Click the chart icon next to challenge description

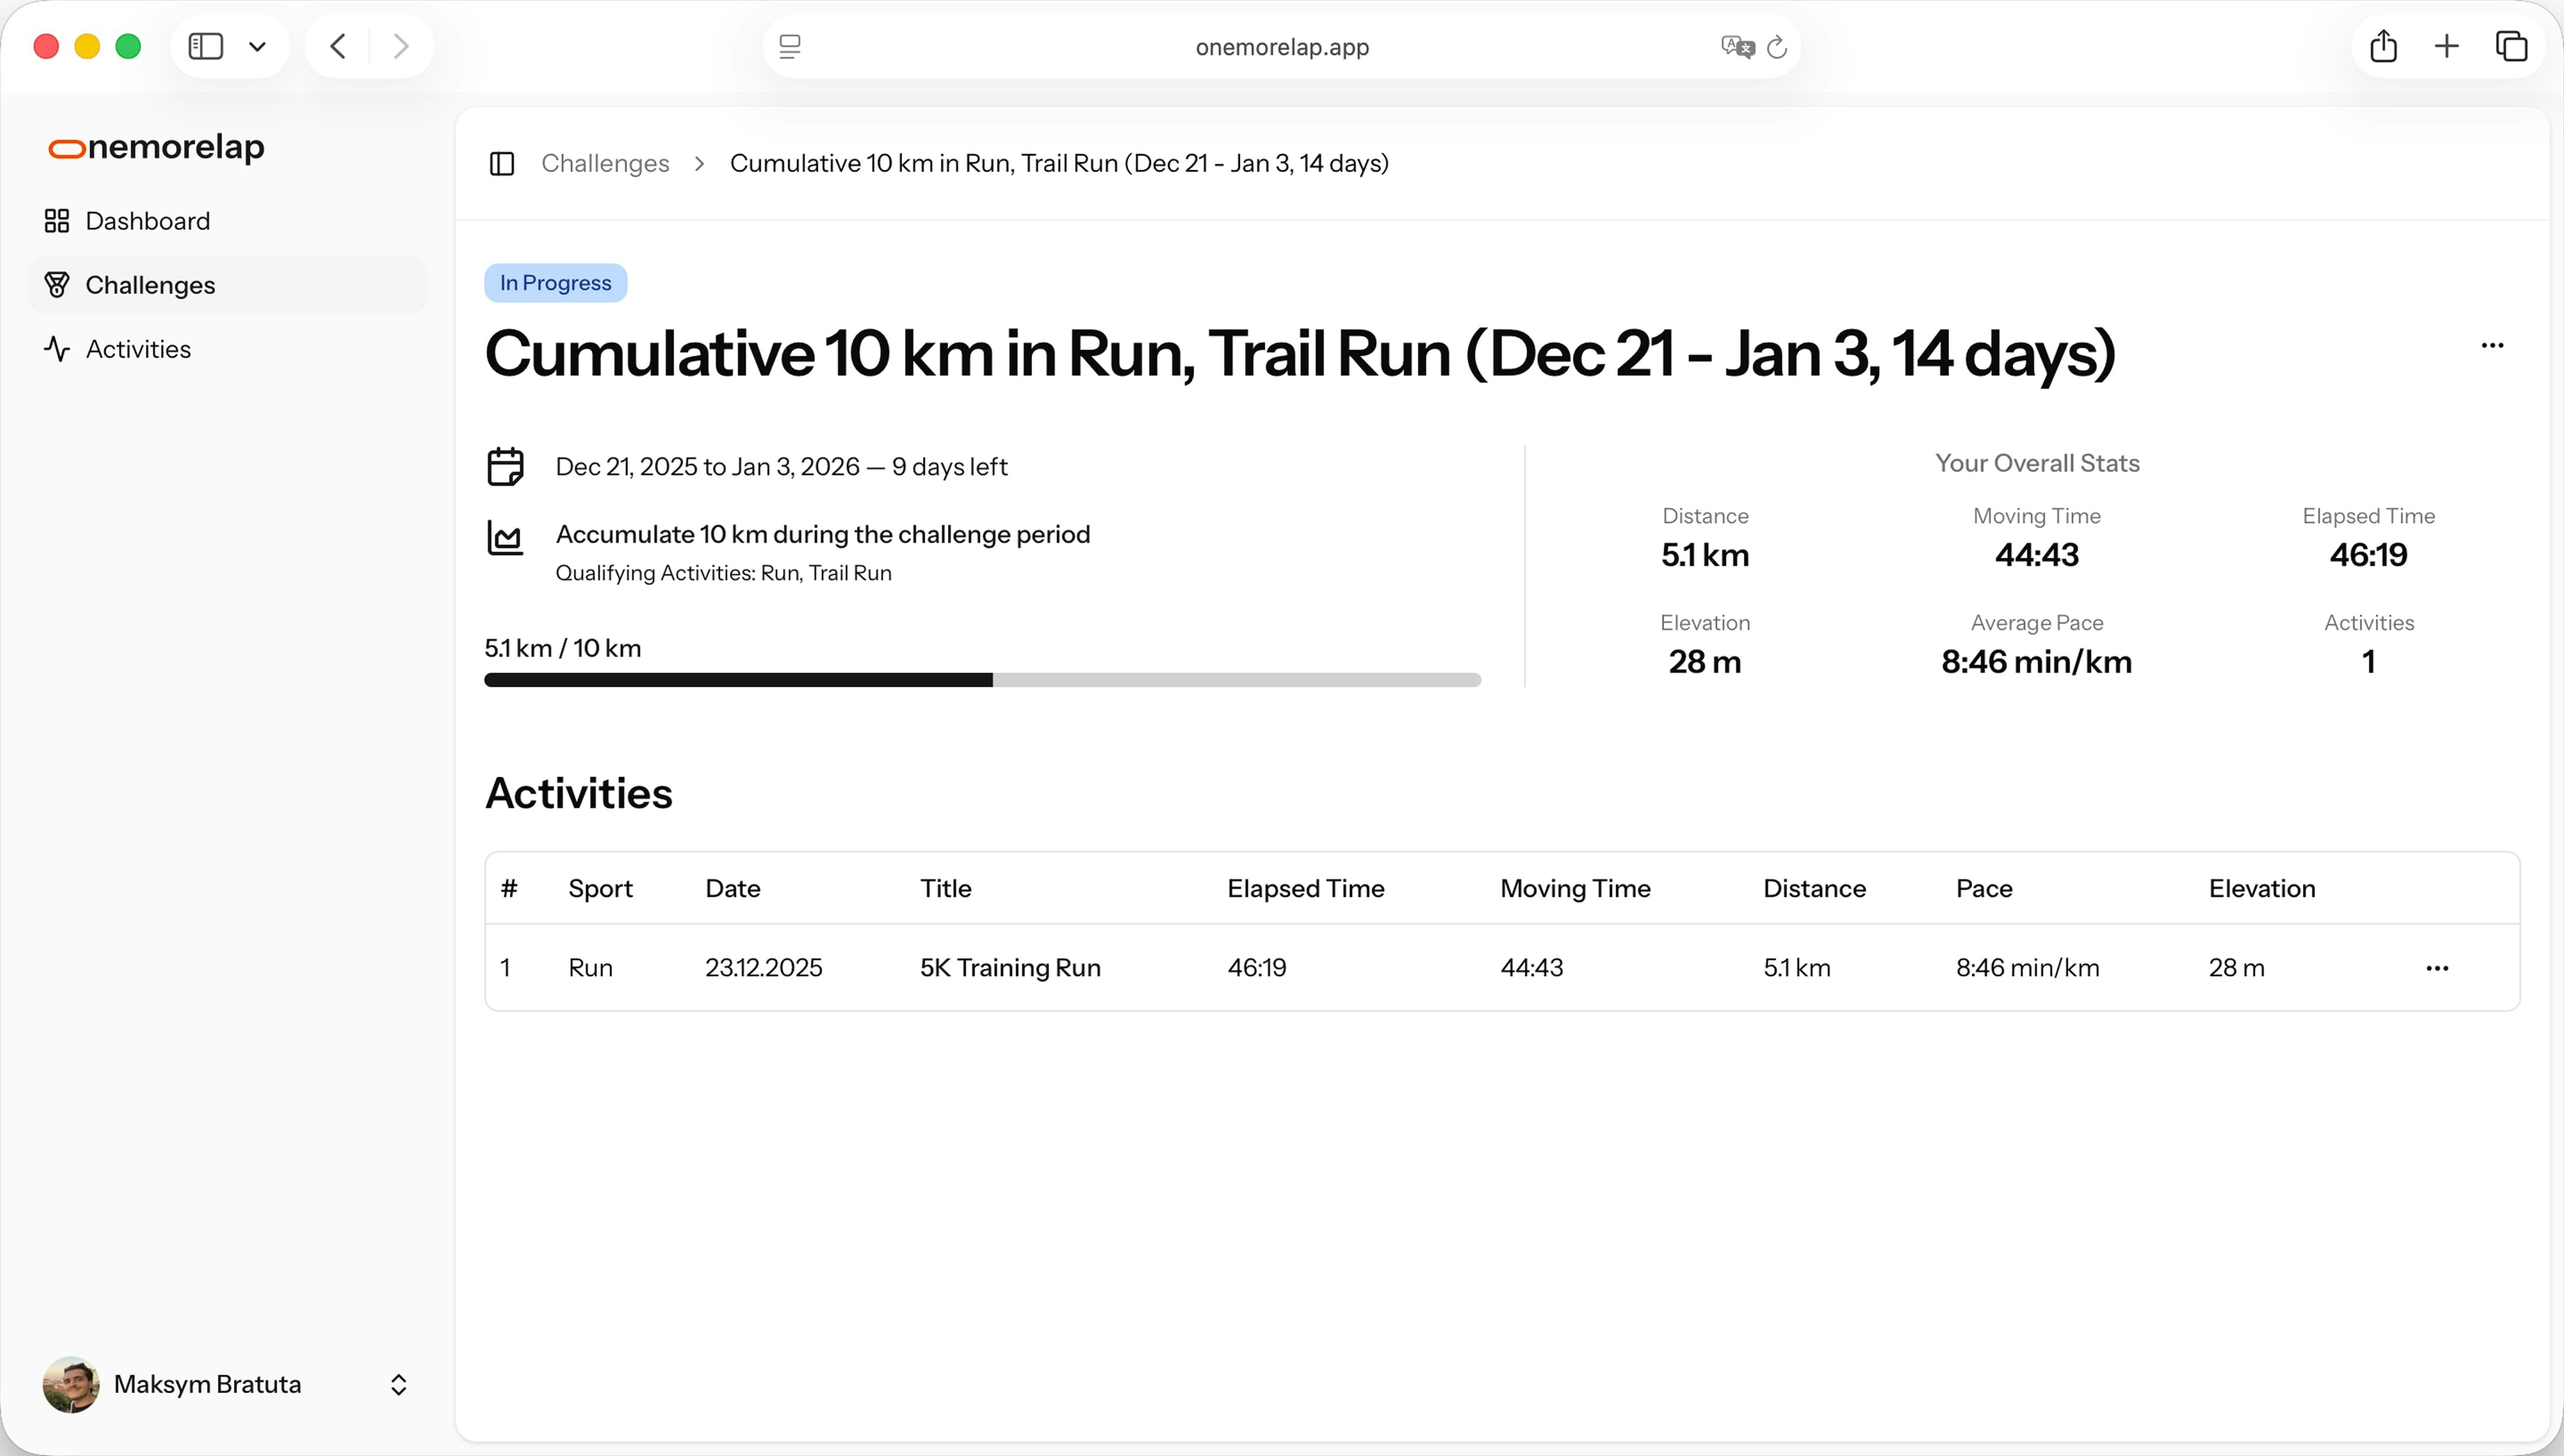pos(505,537)
